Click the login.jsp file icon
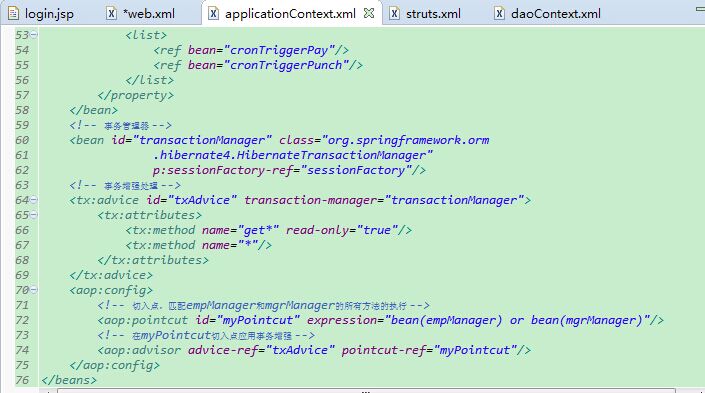This screenshot has width=705, height=393. (x=13, y=13)
